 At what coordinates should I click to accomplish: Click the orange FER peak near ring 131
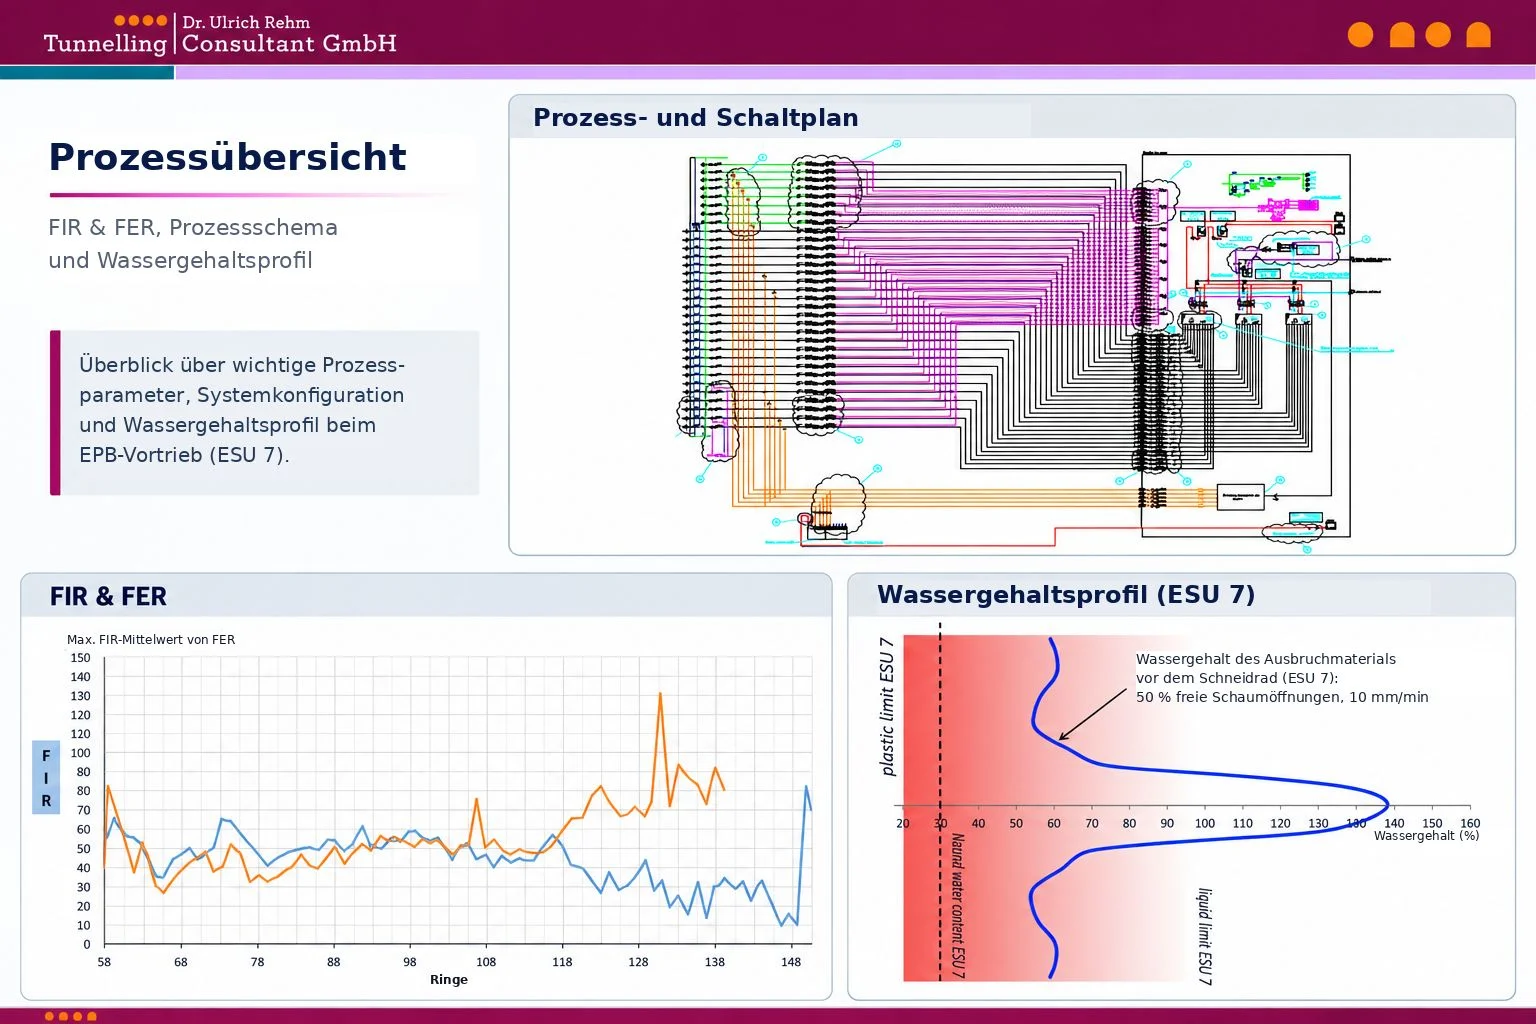(660, 693)
